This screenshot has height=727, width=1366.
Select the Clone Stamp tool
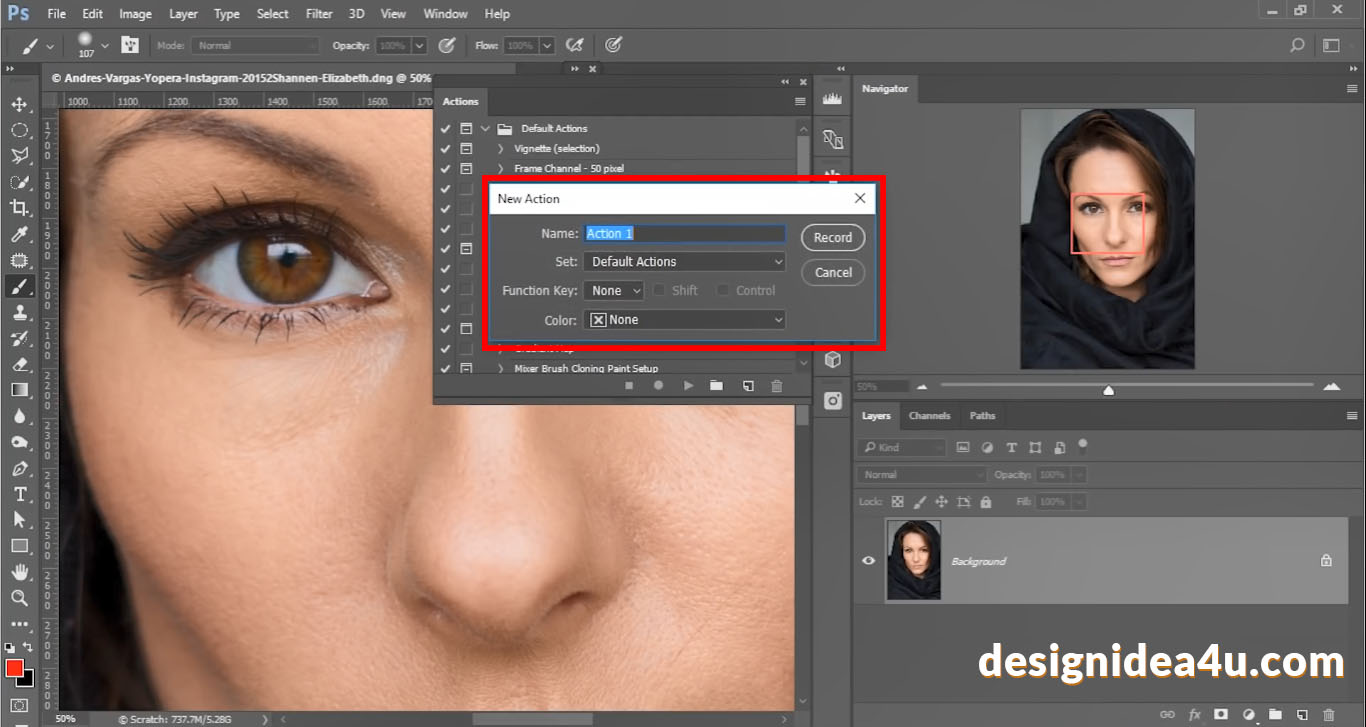tap(19, 313)
